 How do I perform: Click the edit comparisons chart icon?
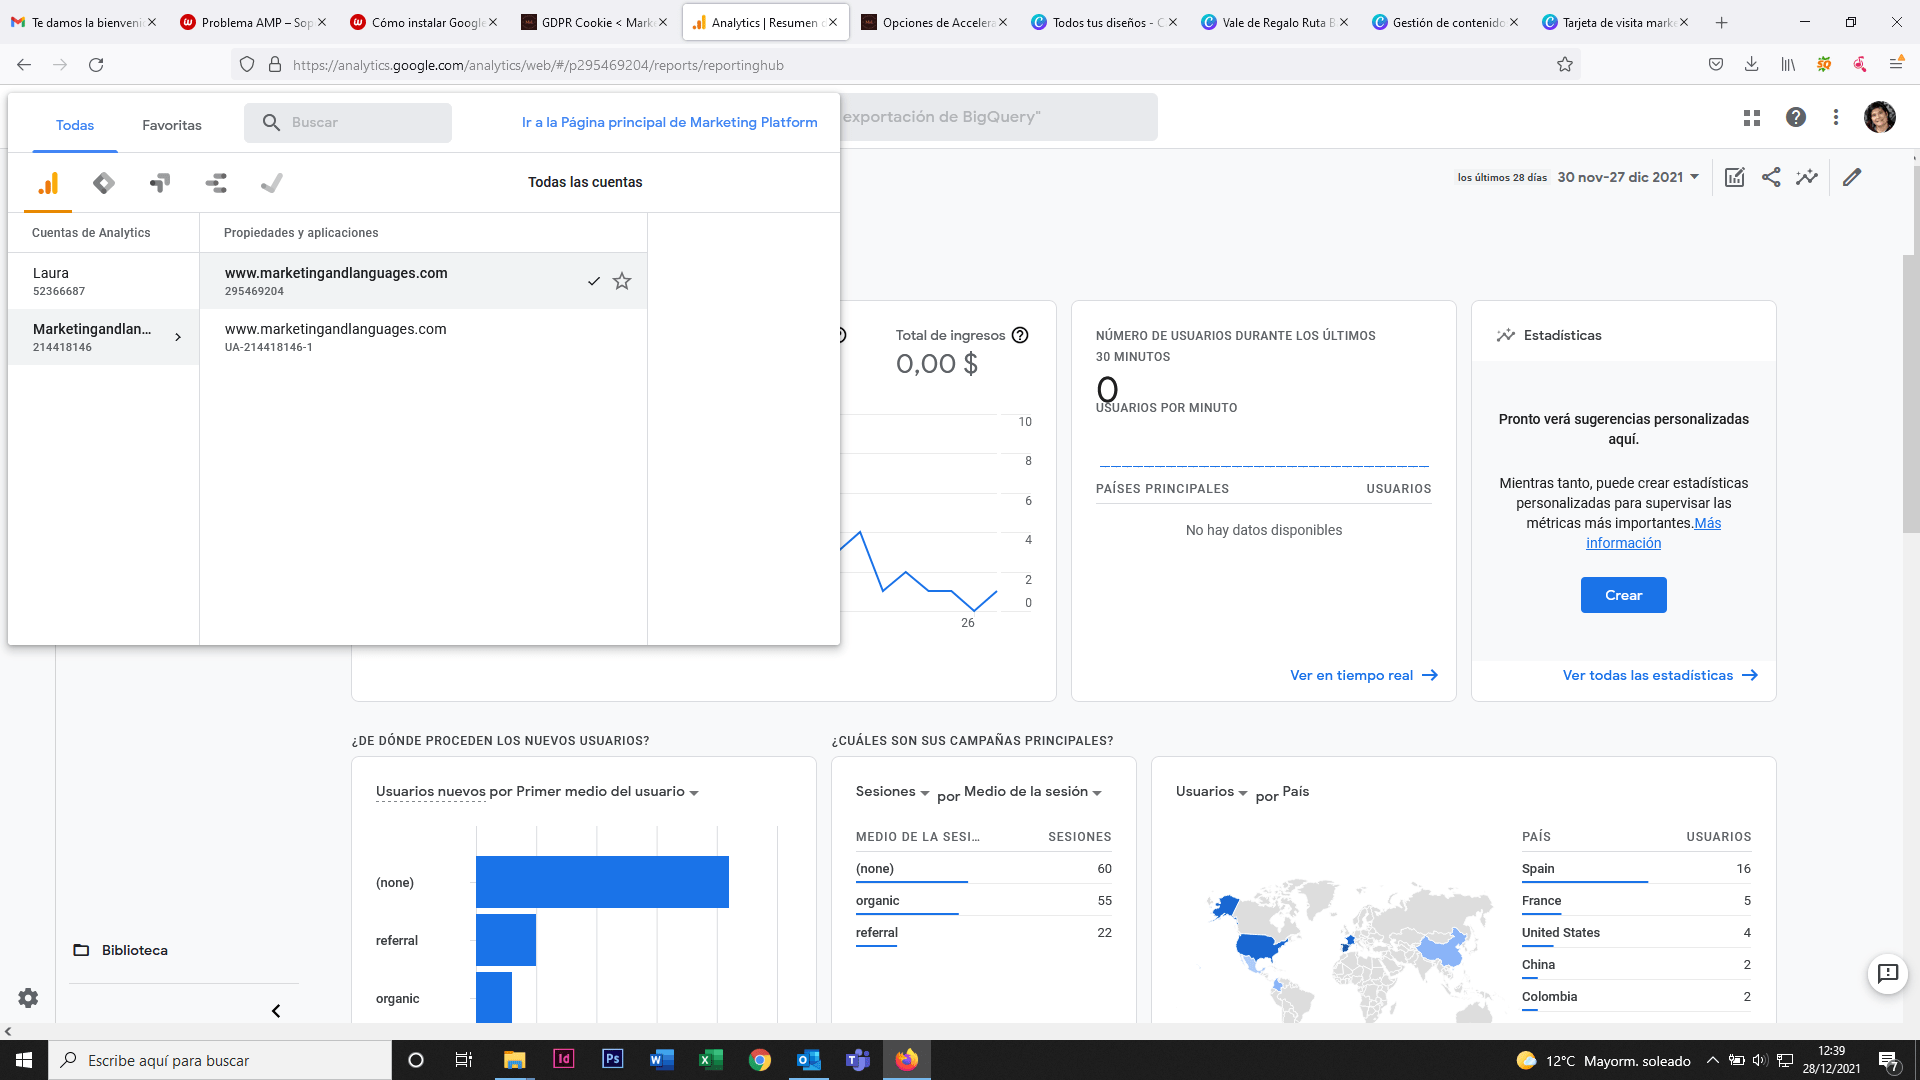[1735, 177]
